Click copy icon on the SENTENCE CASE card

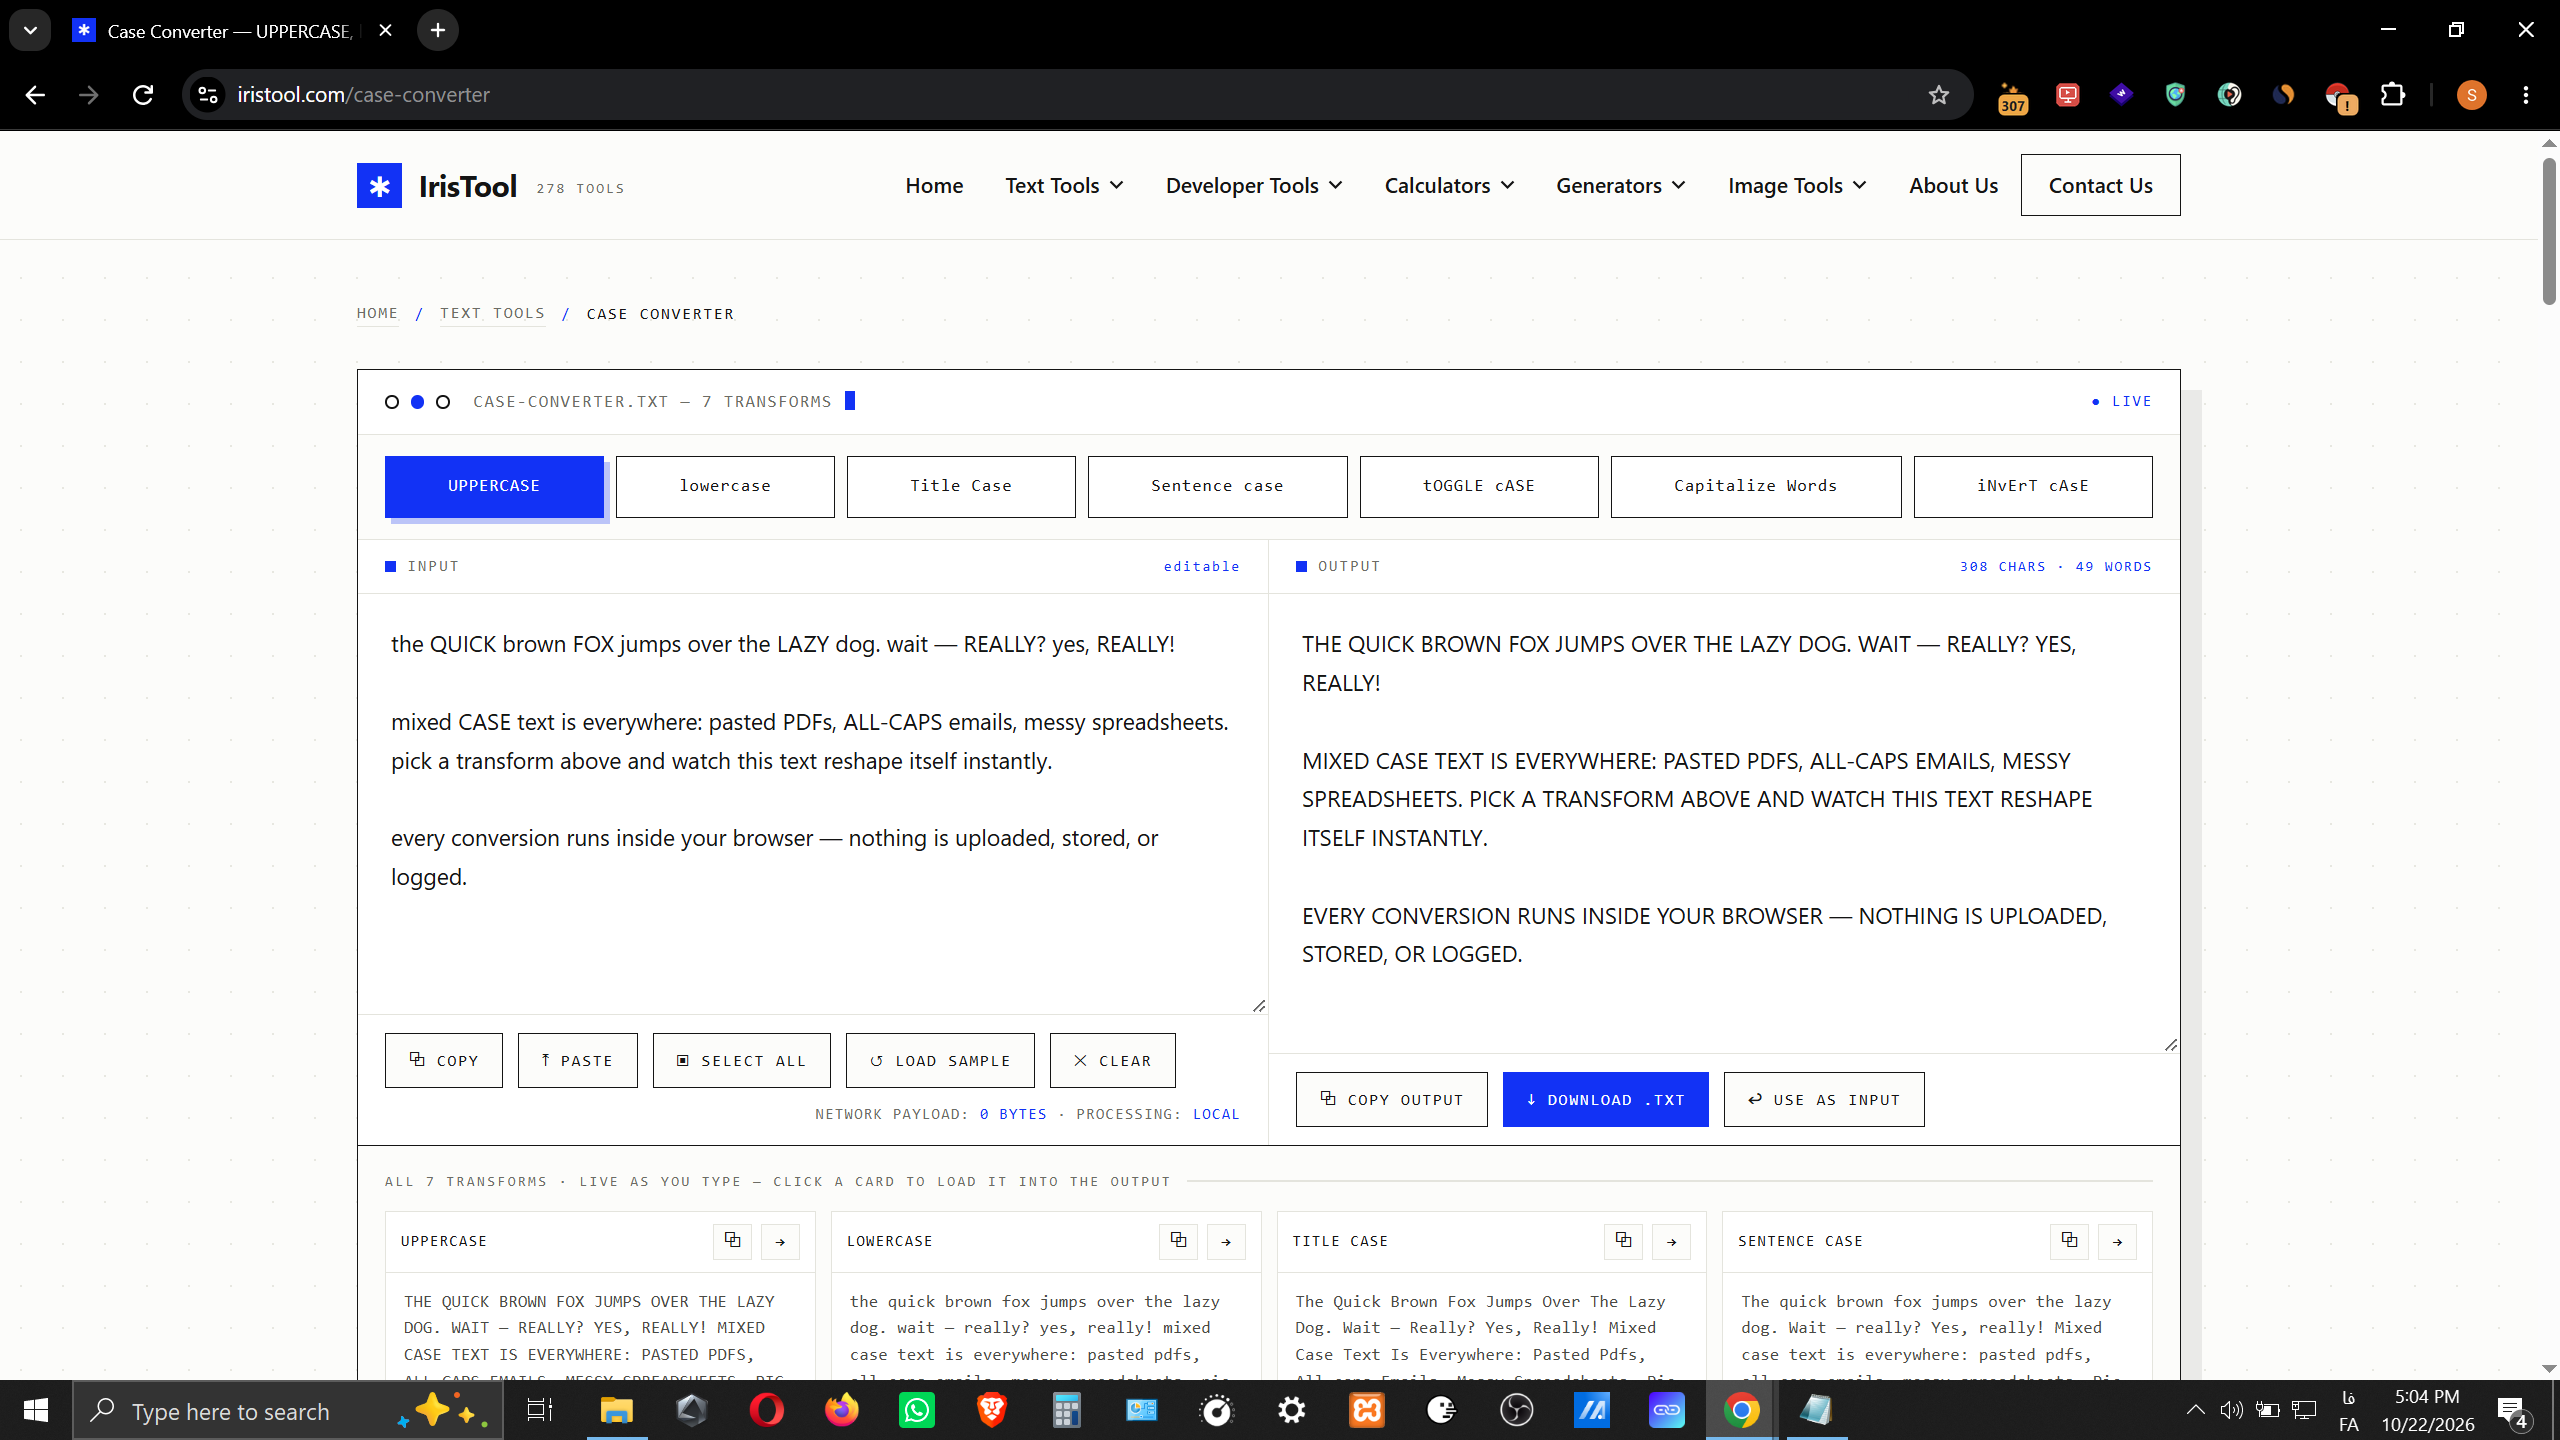pos(2069,1241)
